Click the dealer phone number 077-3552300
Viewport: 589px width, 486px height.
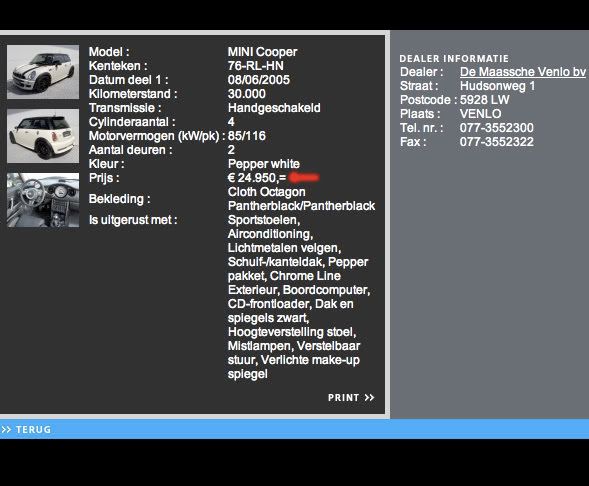(x=497, y=128)
